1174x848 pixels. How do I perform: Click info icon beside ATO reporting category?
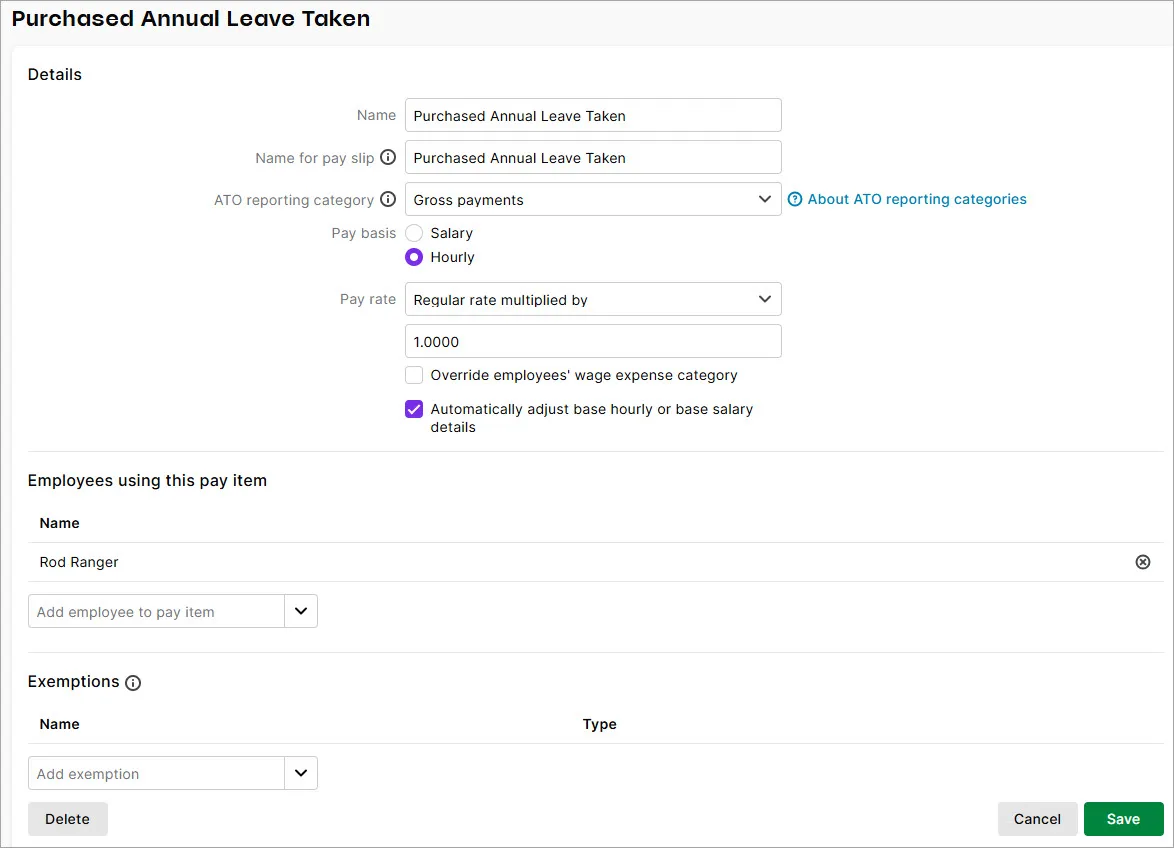pyautogui.click(x=388, y=200)
